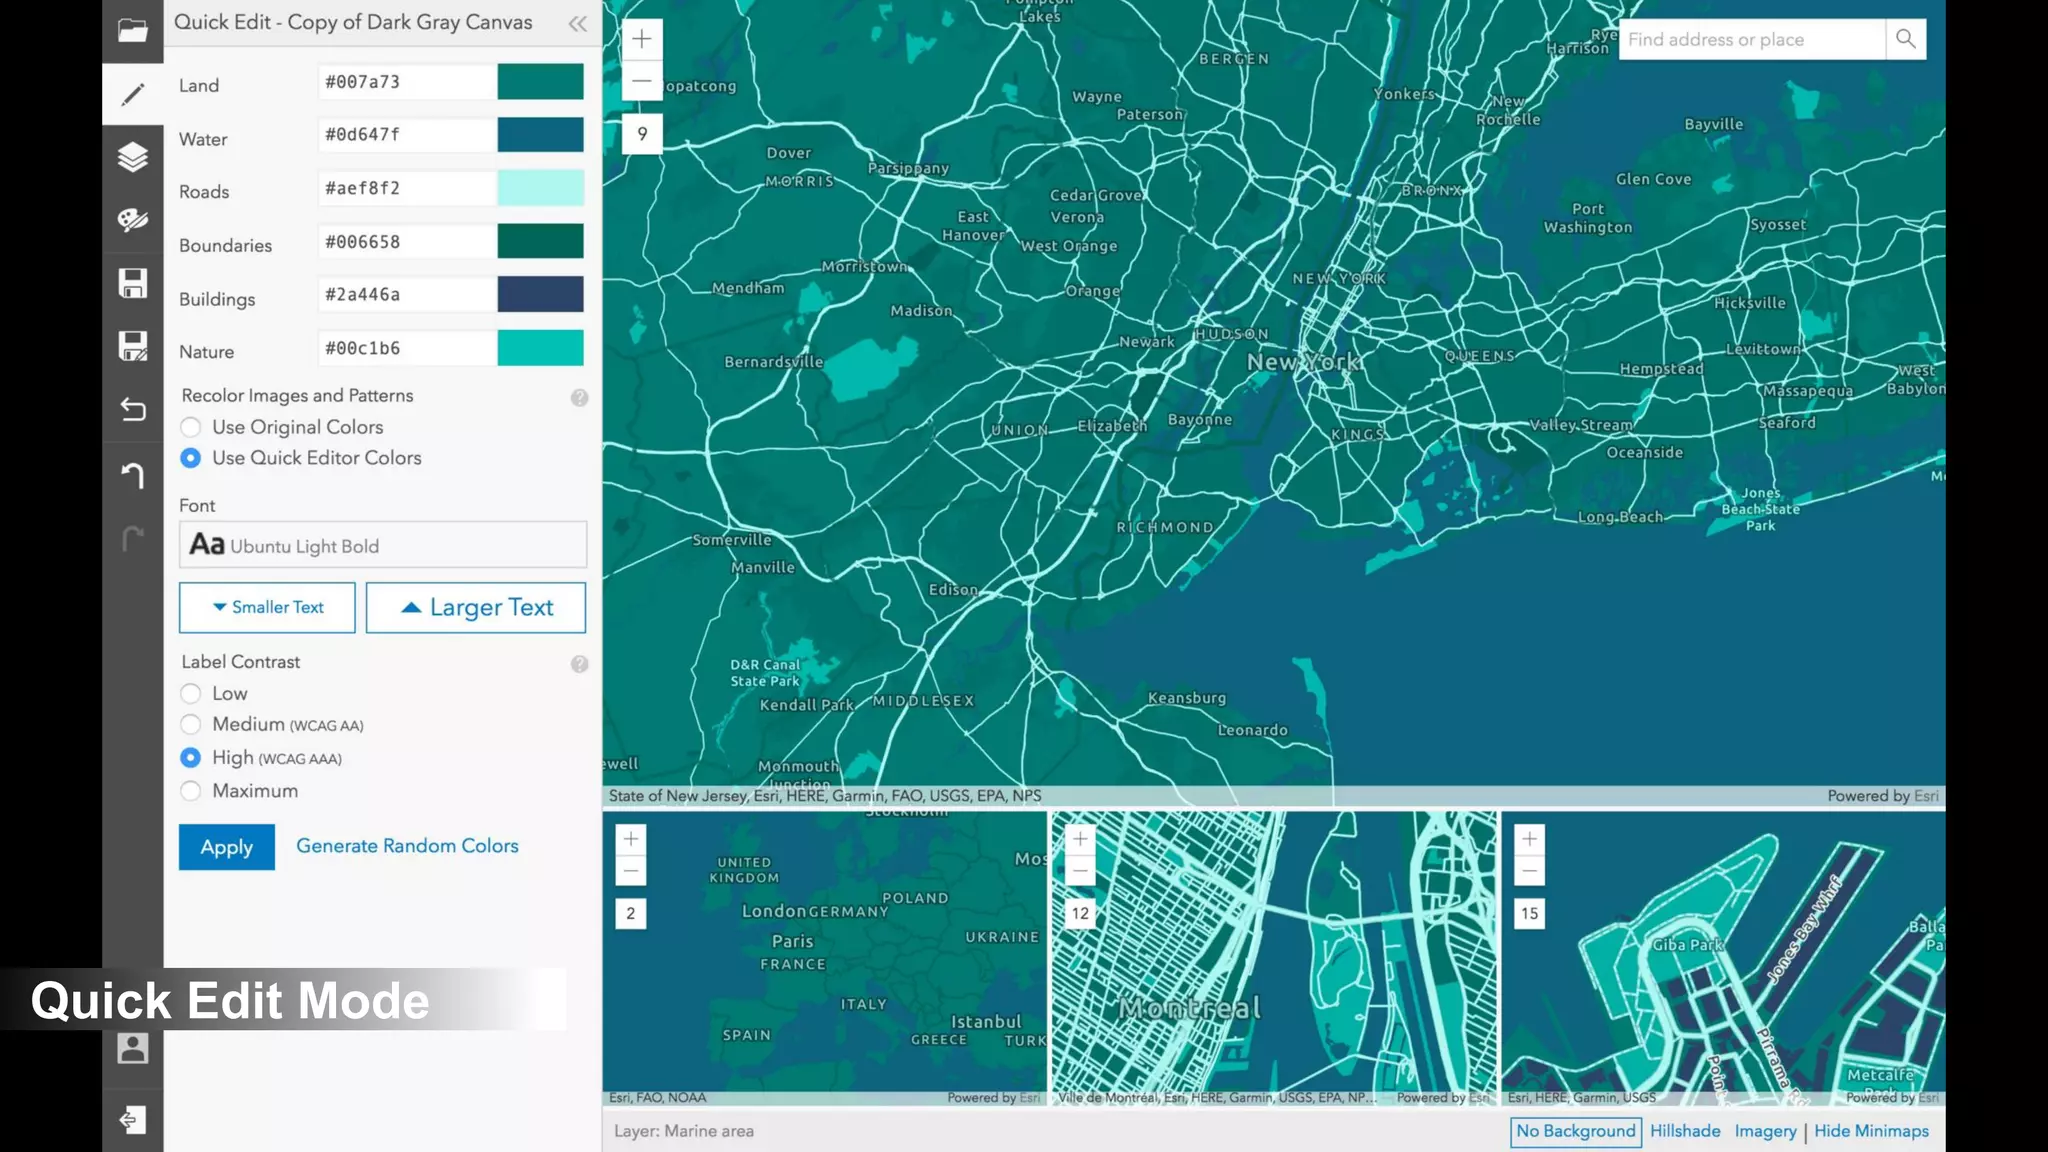This screenshot has width=2048, height=1152.
Task: Switch to Imagery background
Action: (1765, 1131)
